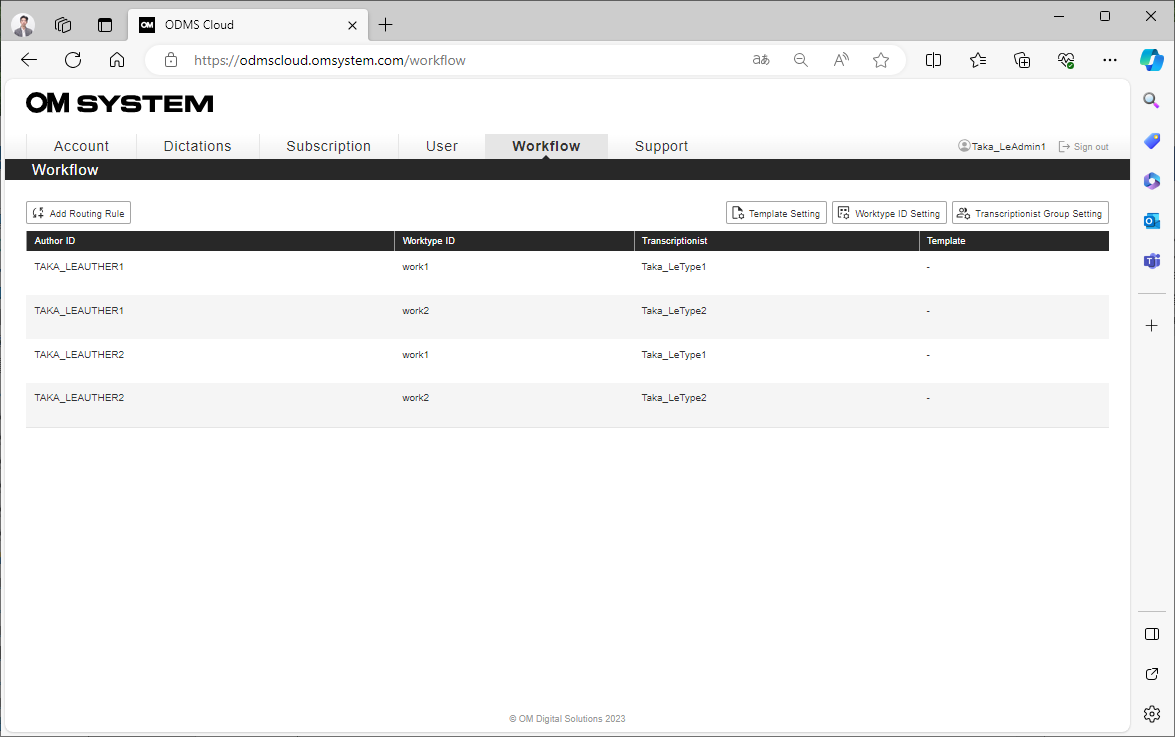The height and width of the screenshot is (737, 1175).
Task: Open Collections in Edge toolbar
Action: point(977,60)
